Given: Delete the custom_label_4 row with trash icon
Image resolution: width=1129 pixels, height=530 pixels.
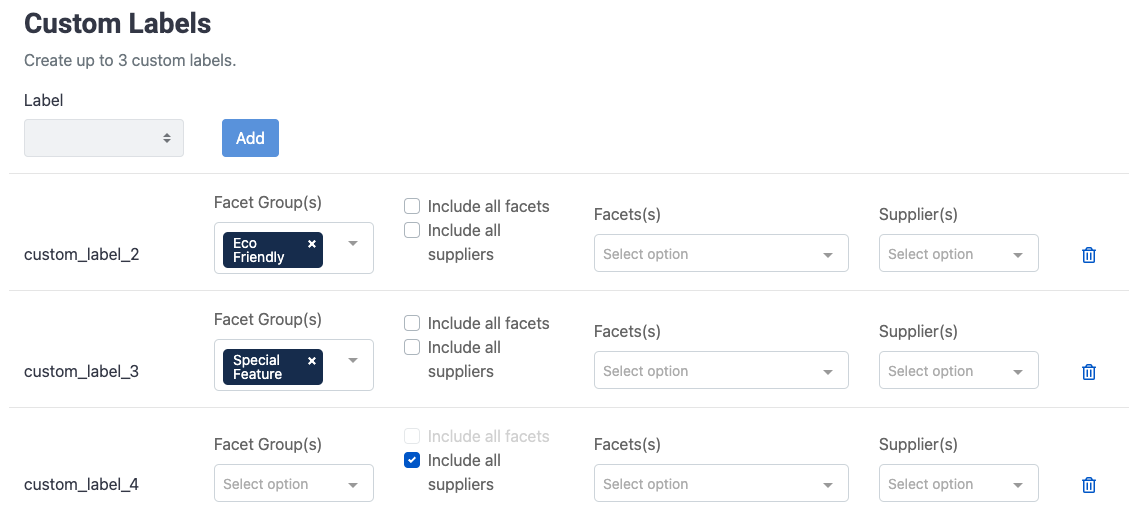Looking at the screenshot, I should [1089, 485].
